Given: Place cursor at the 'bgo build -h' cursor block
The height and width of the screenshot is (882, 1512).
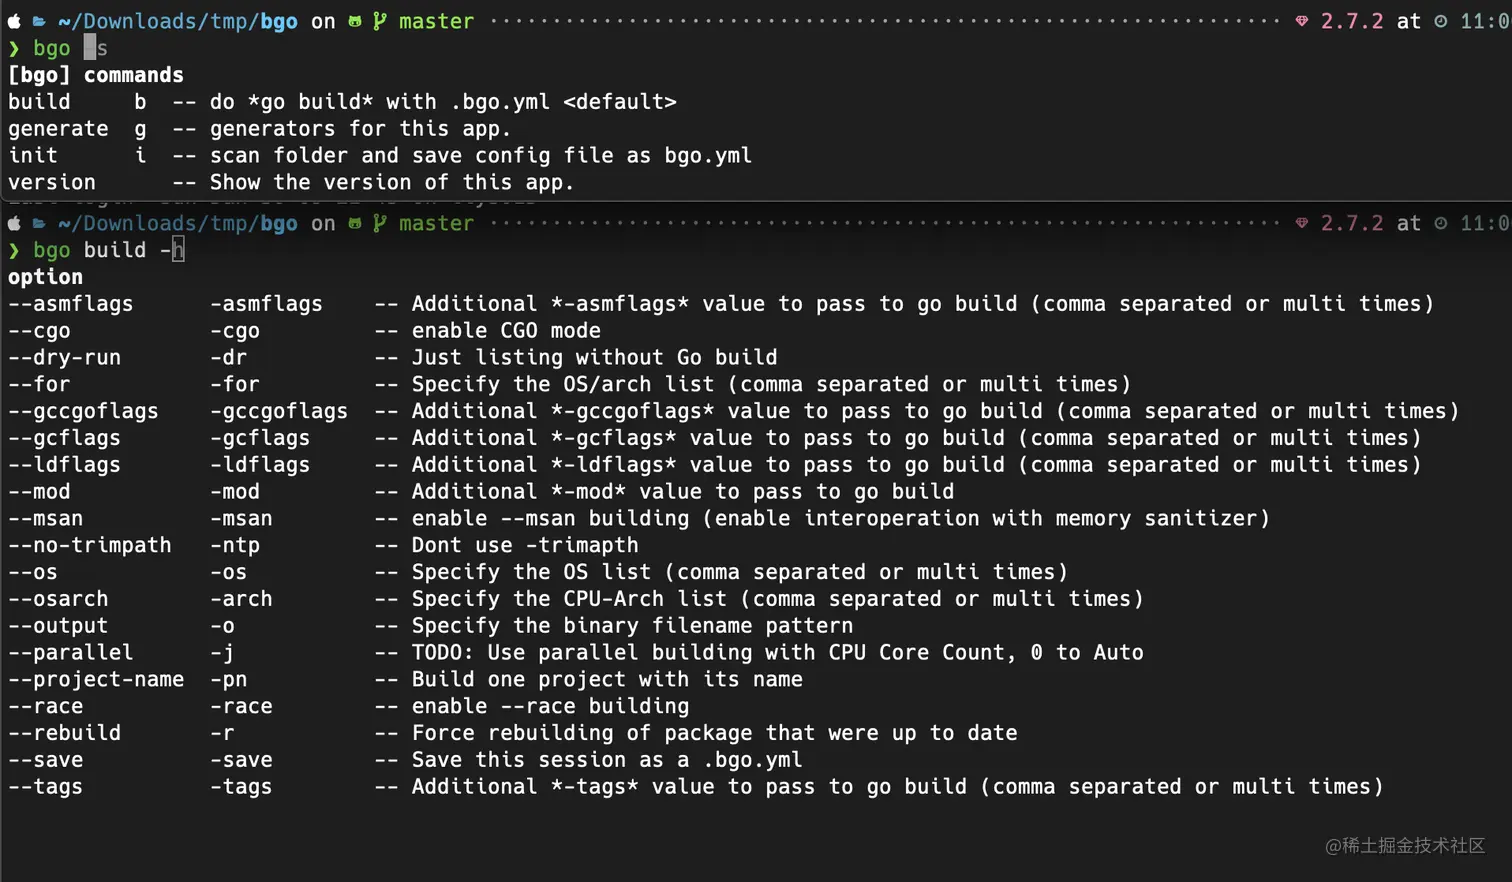Looking at the screenshot, I should pyautogui.click(x=178, y=250).
